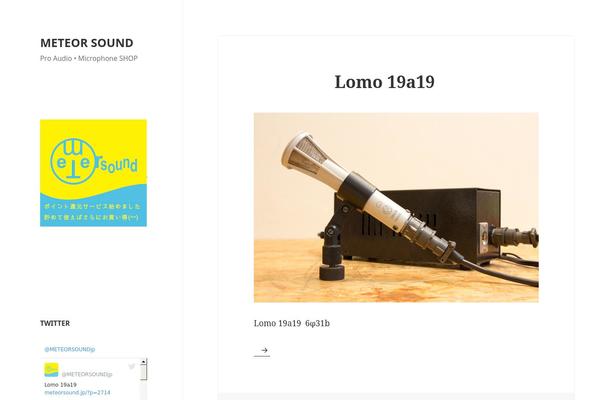Click the gray @METEORSOUNDjp handle beside avatar
This screenshot has width=600, height=400.
[87, 374]
